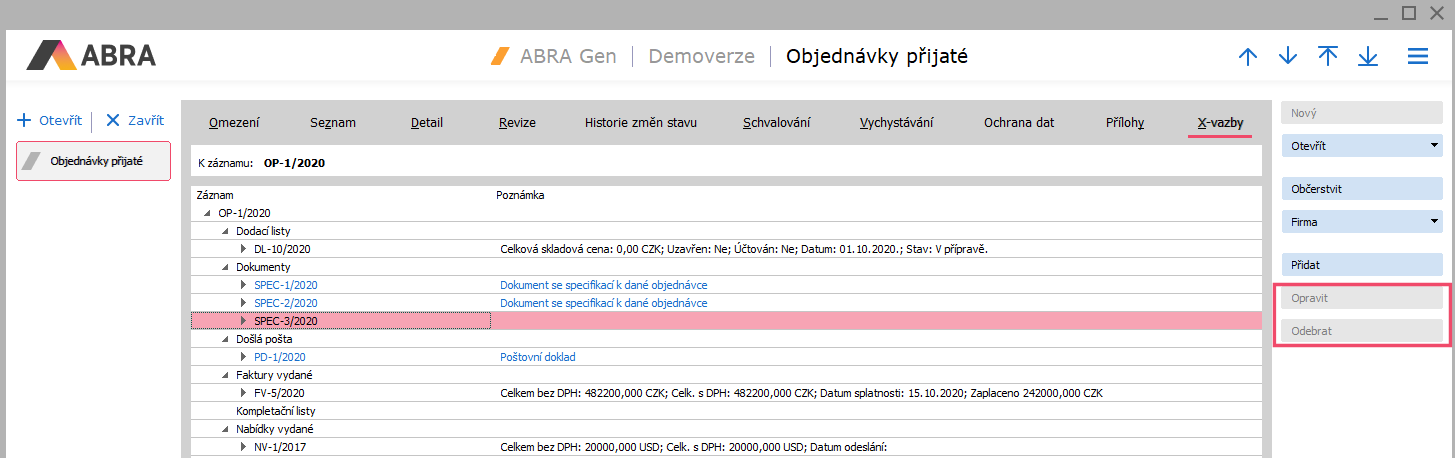This screenshot has width=1455, height=458.
Task: Open the Firma dropdown arrow
Action: click(x=1435, y=222)
